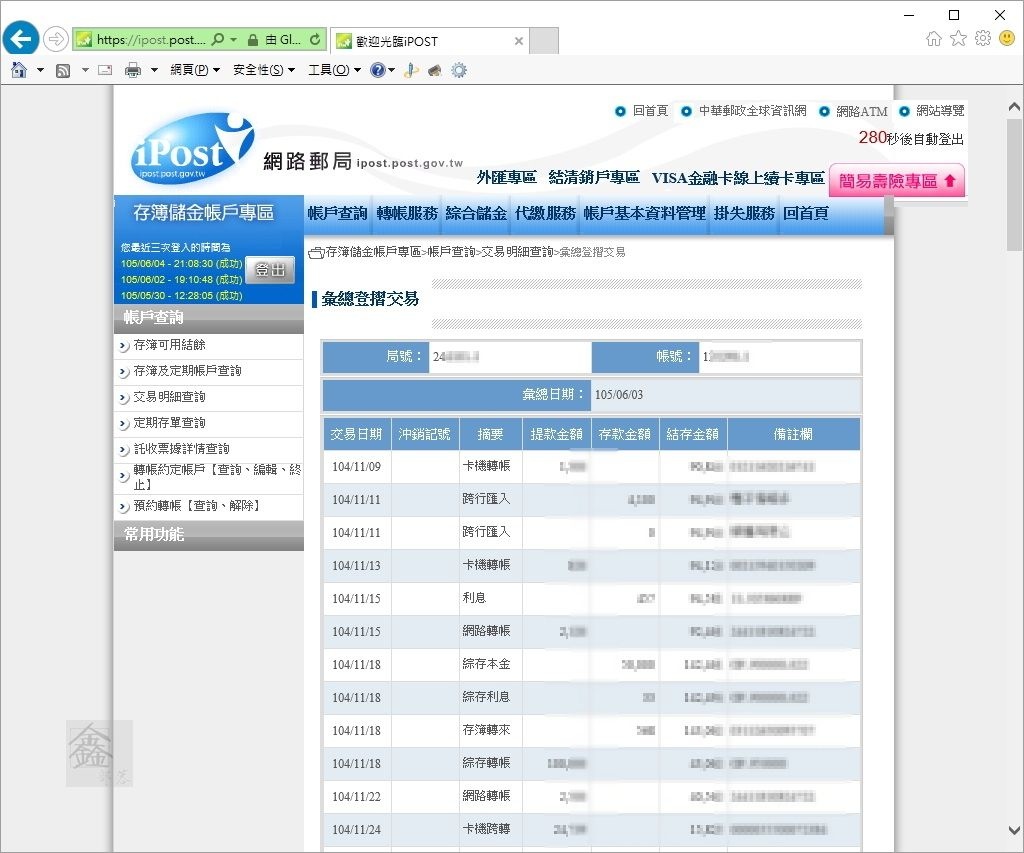1024x853 pixels.
Task: Click the Home icon at top right
Action: coord(934,39)
